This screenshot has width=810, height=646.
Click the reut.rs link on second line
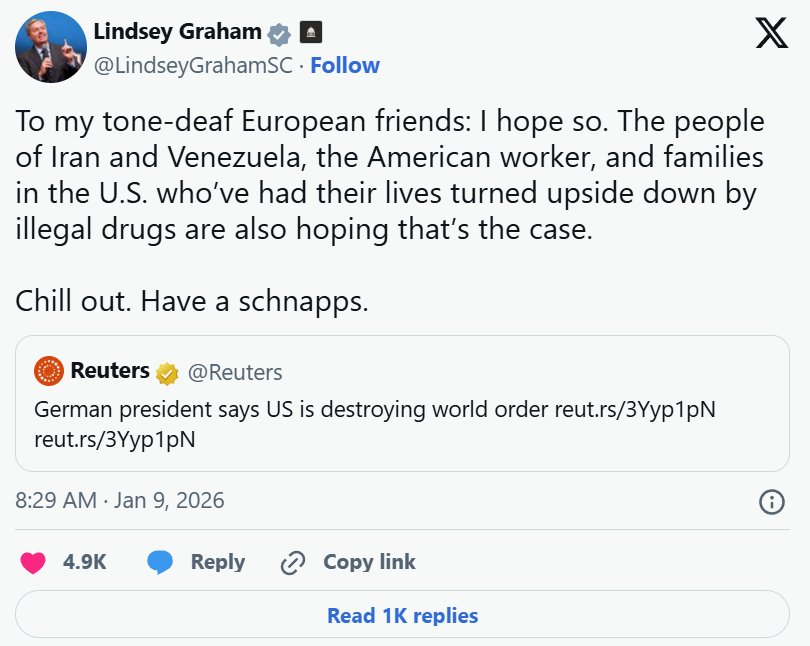point(114,439)
